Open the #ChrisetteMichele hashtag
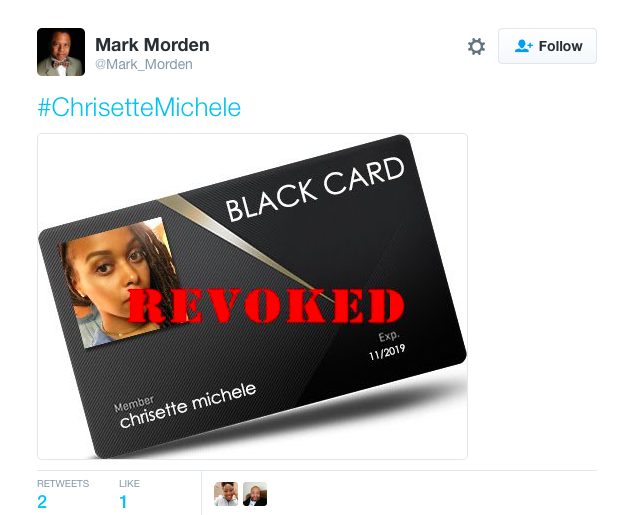Viewport: 632px width, 515px height. (x=139, y=107)
